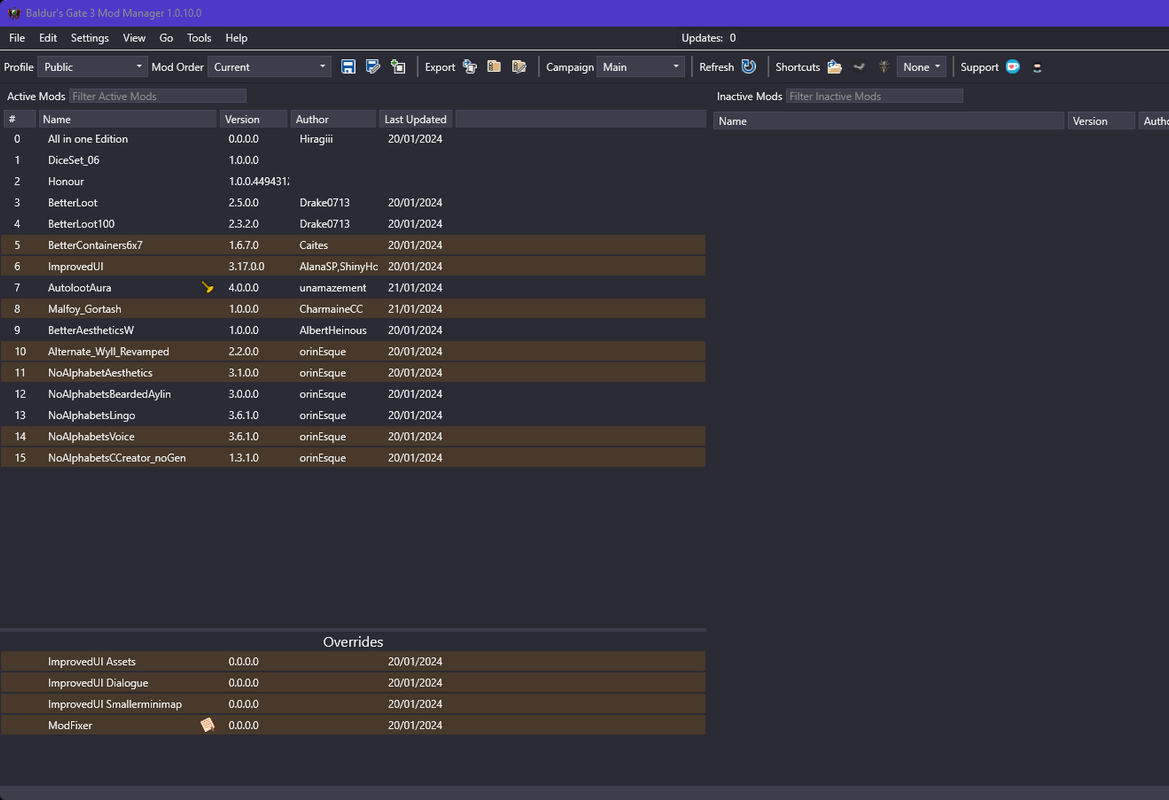
Task: Click the export order to game icon
Action: [470, 67]
